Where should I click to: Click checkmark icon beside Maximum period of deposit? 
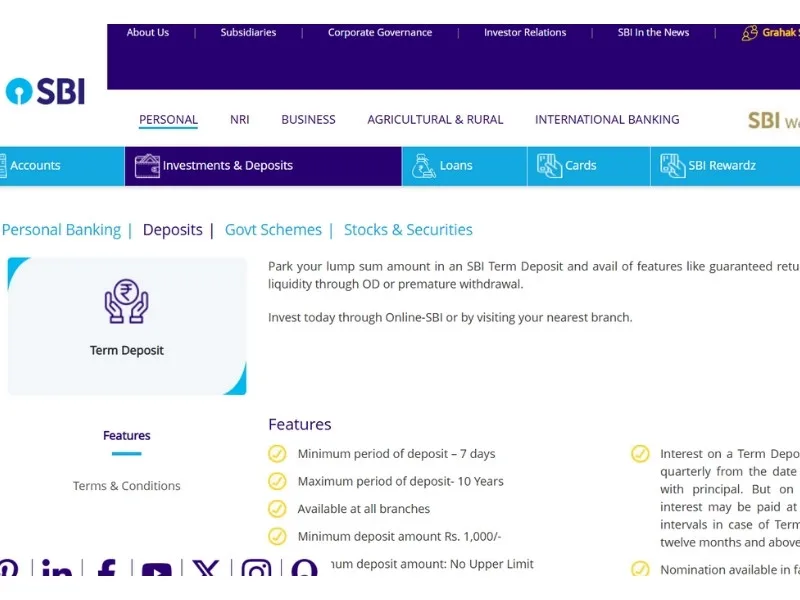point(277,481)
